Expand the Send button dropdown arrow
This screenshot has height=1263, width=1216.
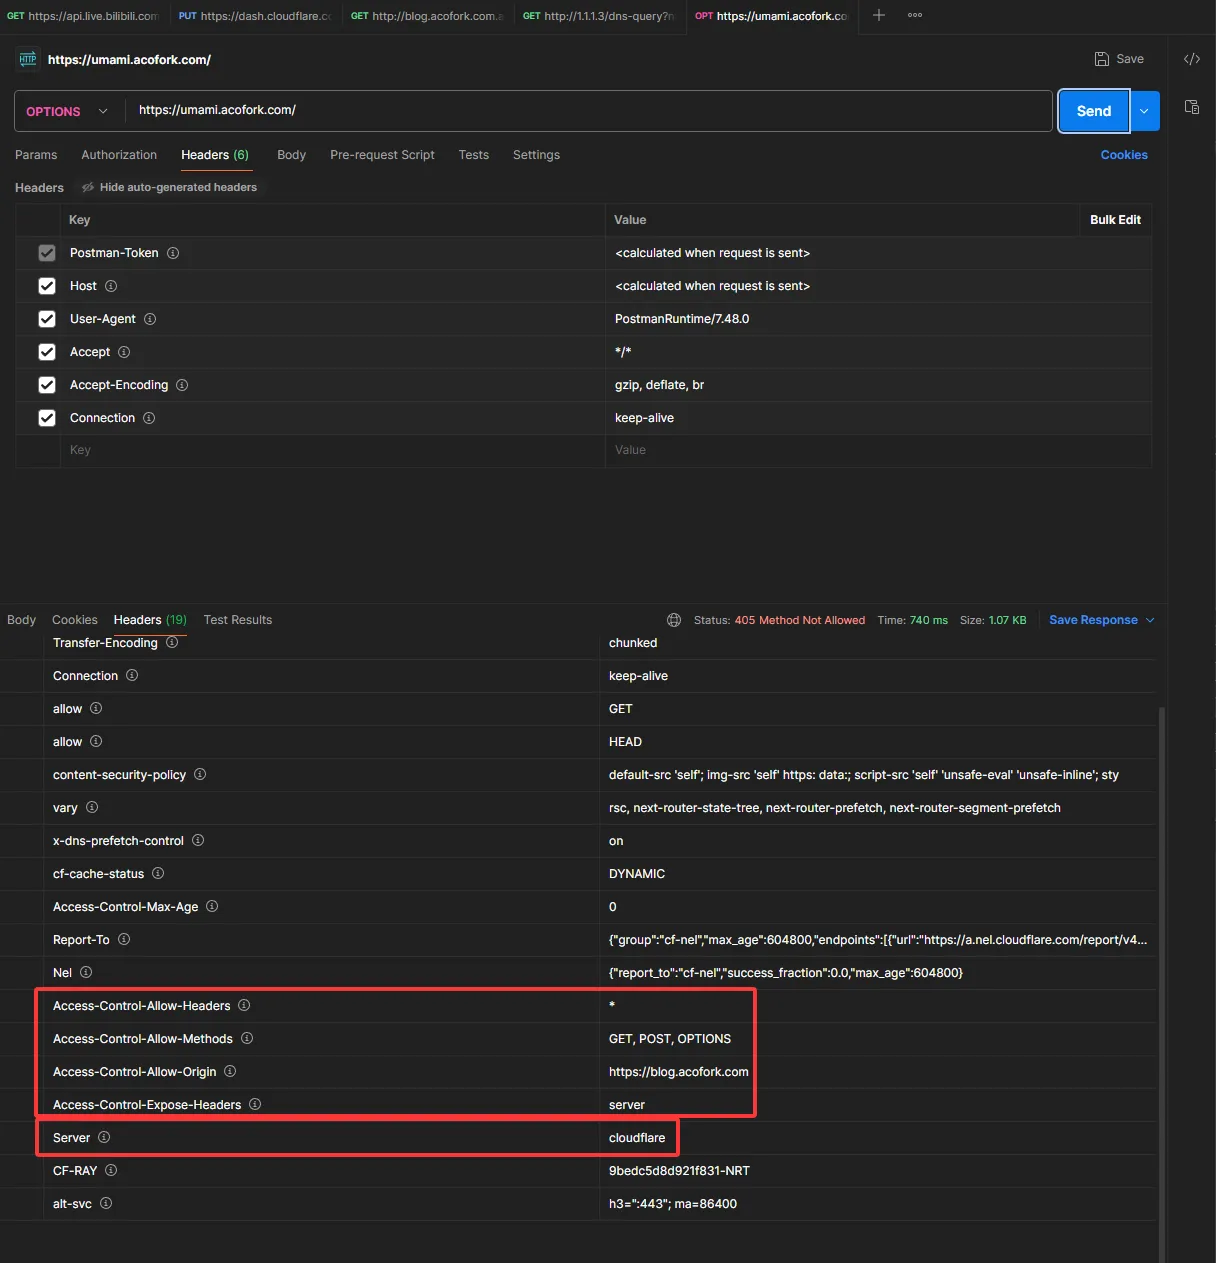(1145, 111)
